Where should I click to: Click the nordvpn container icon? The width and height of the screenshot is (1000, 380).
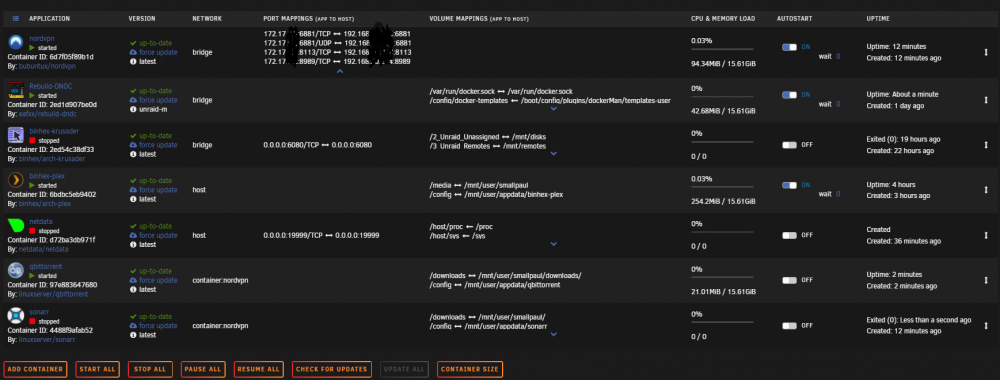coord(16,43)
